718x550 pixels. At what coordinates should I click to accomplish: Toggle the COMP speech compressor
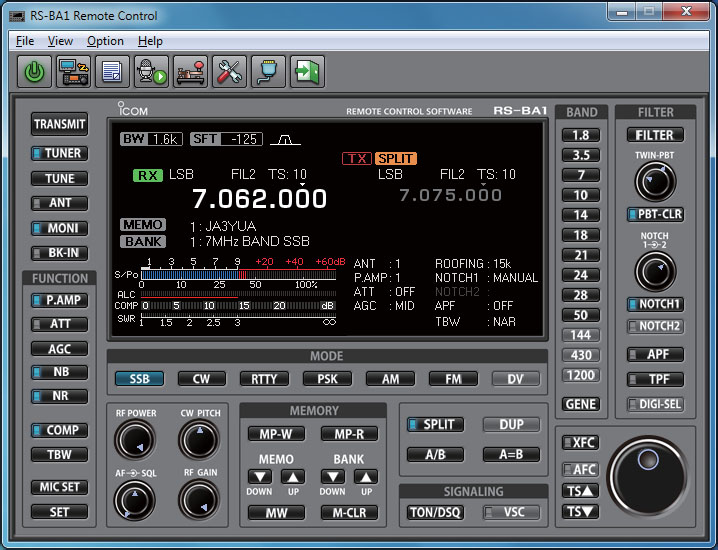(x=60, y=430)
